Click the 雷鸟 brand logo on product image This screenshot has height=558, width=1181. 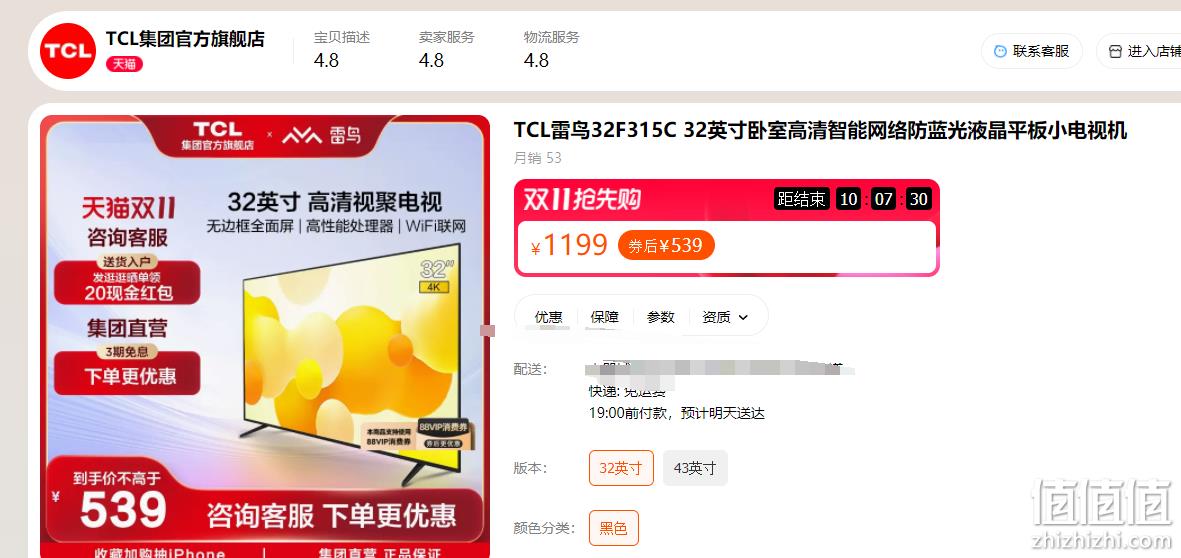click(322, 135)
